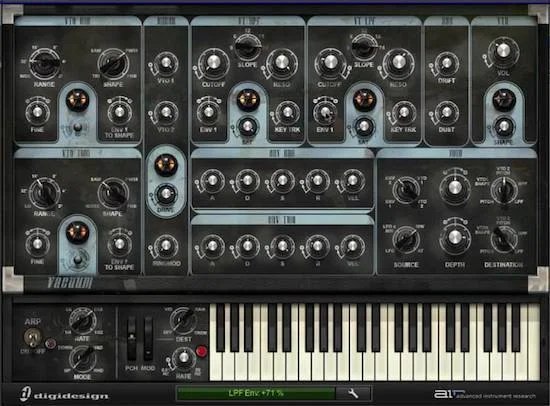Click the LFO DEST selector knob

(183, 321)
